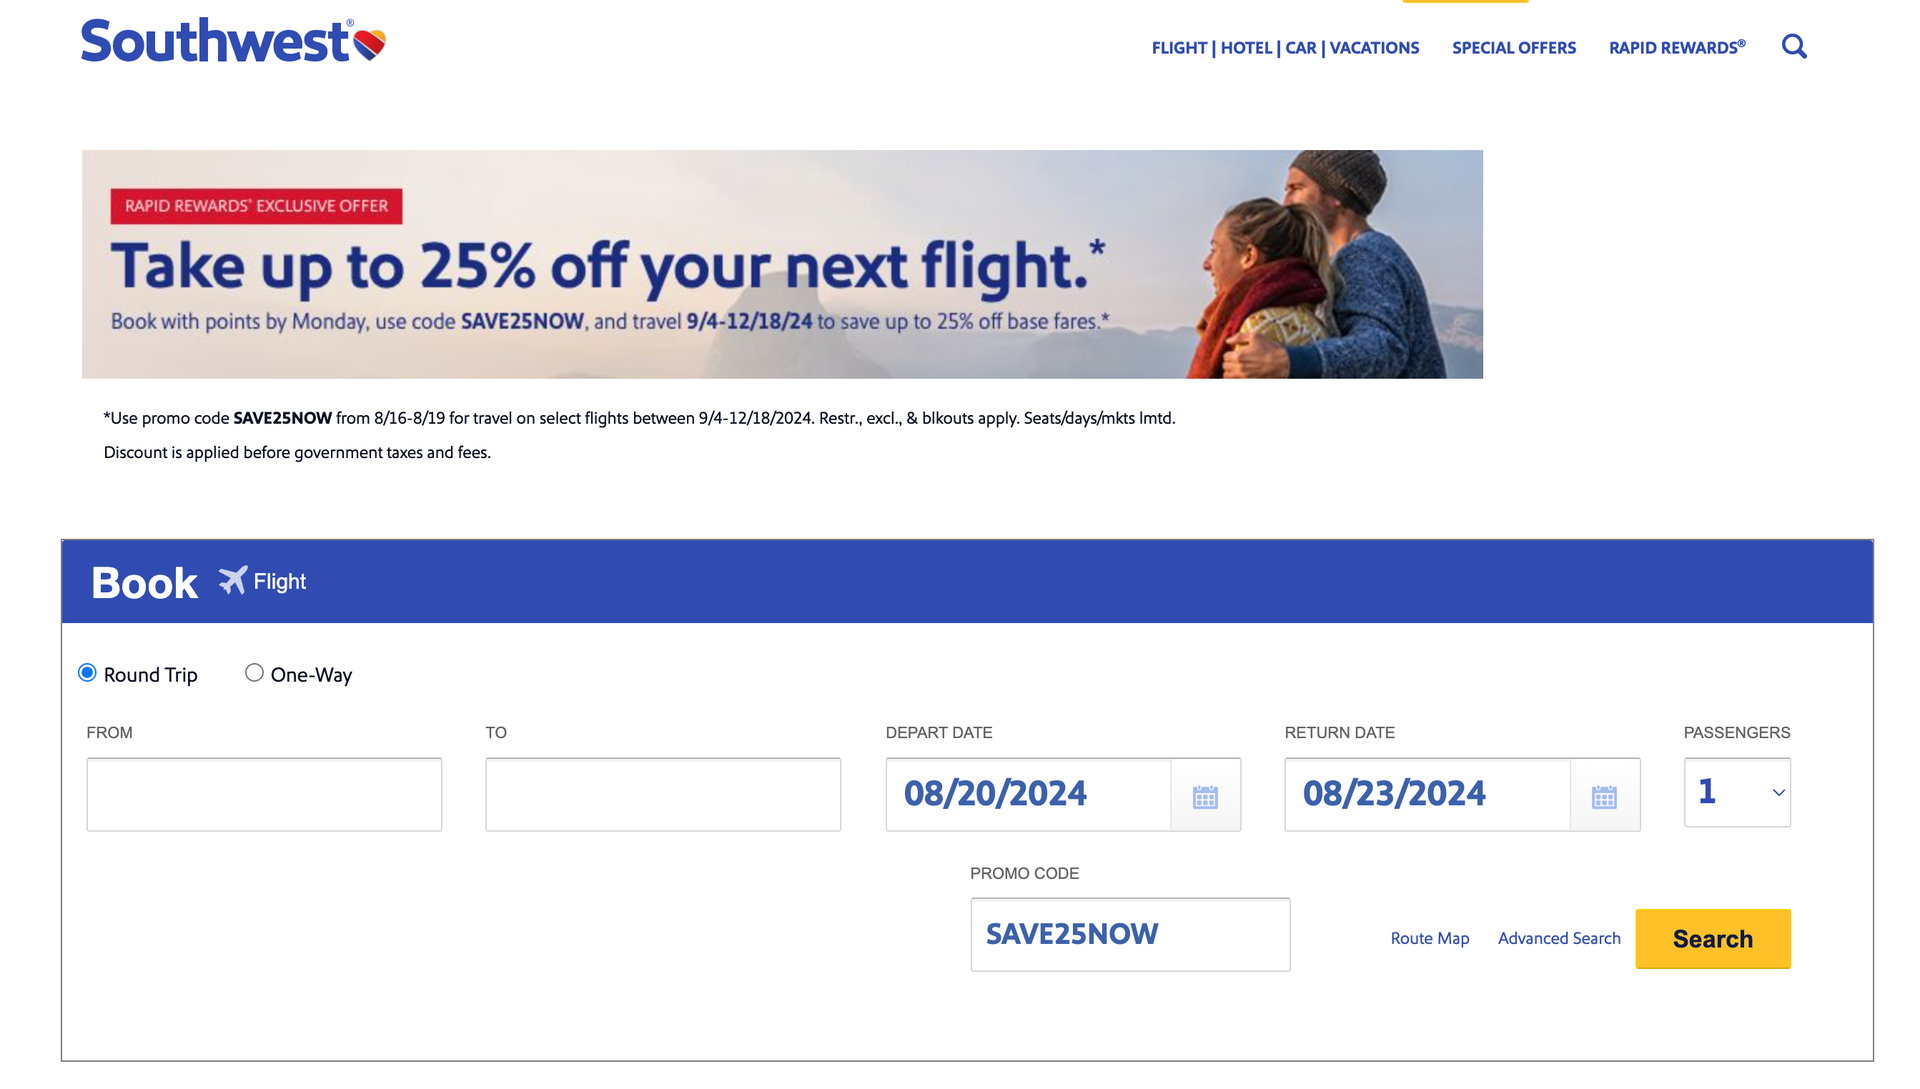
Task: Open the depart date calendar picker
Action: tap(1205, 795)
